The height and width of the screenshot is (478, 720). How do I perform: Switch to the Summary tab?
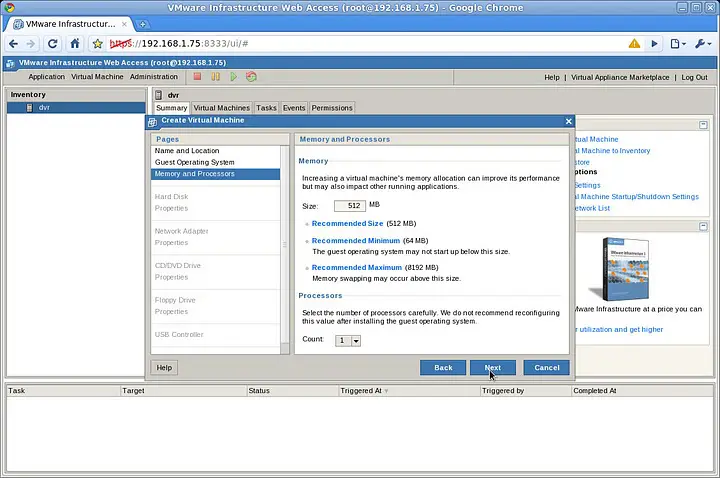point(171,108)
